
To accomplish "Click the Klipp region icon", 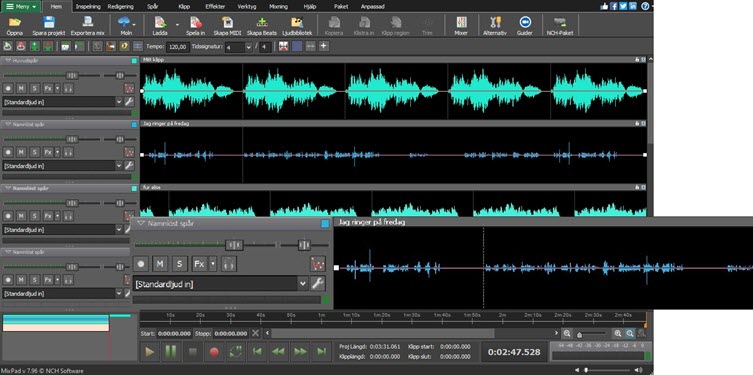I will (x=396, y=25).
